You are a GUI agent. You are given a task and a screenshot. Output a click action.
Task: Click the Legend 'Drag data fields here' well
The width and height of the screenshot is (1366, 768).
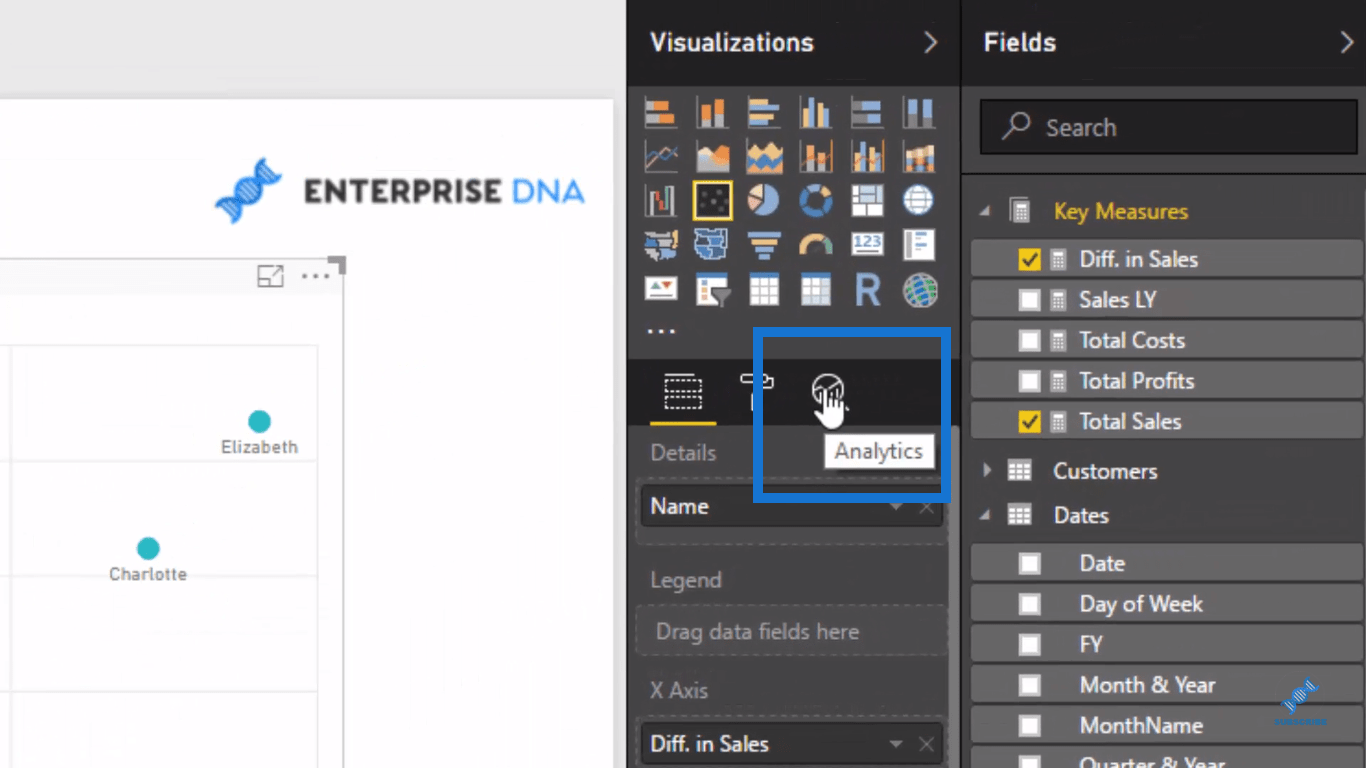tap(791, 631)
